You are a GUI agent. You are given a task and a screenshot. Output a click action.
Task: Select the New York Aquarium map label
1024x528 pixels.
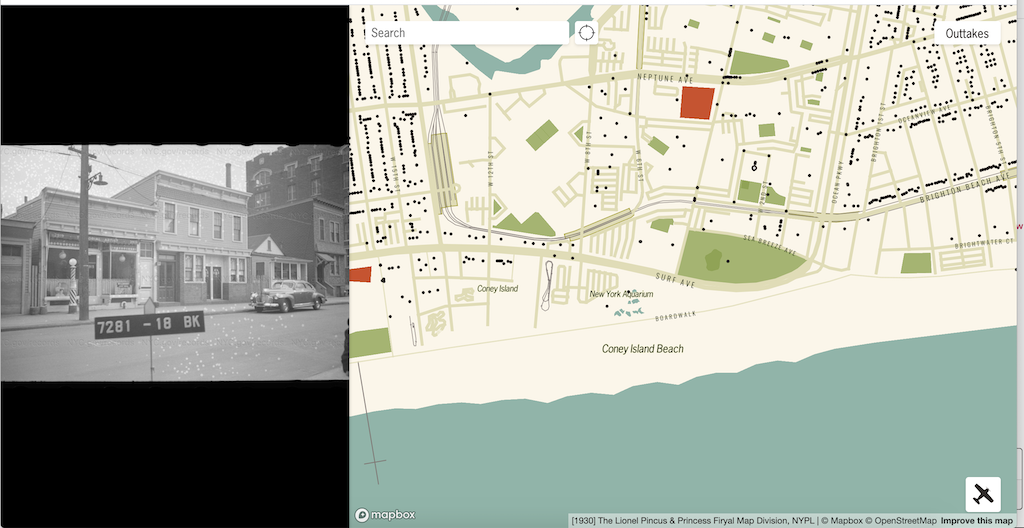coord(621,294)
